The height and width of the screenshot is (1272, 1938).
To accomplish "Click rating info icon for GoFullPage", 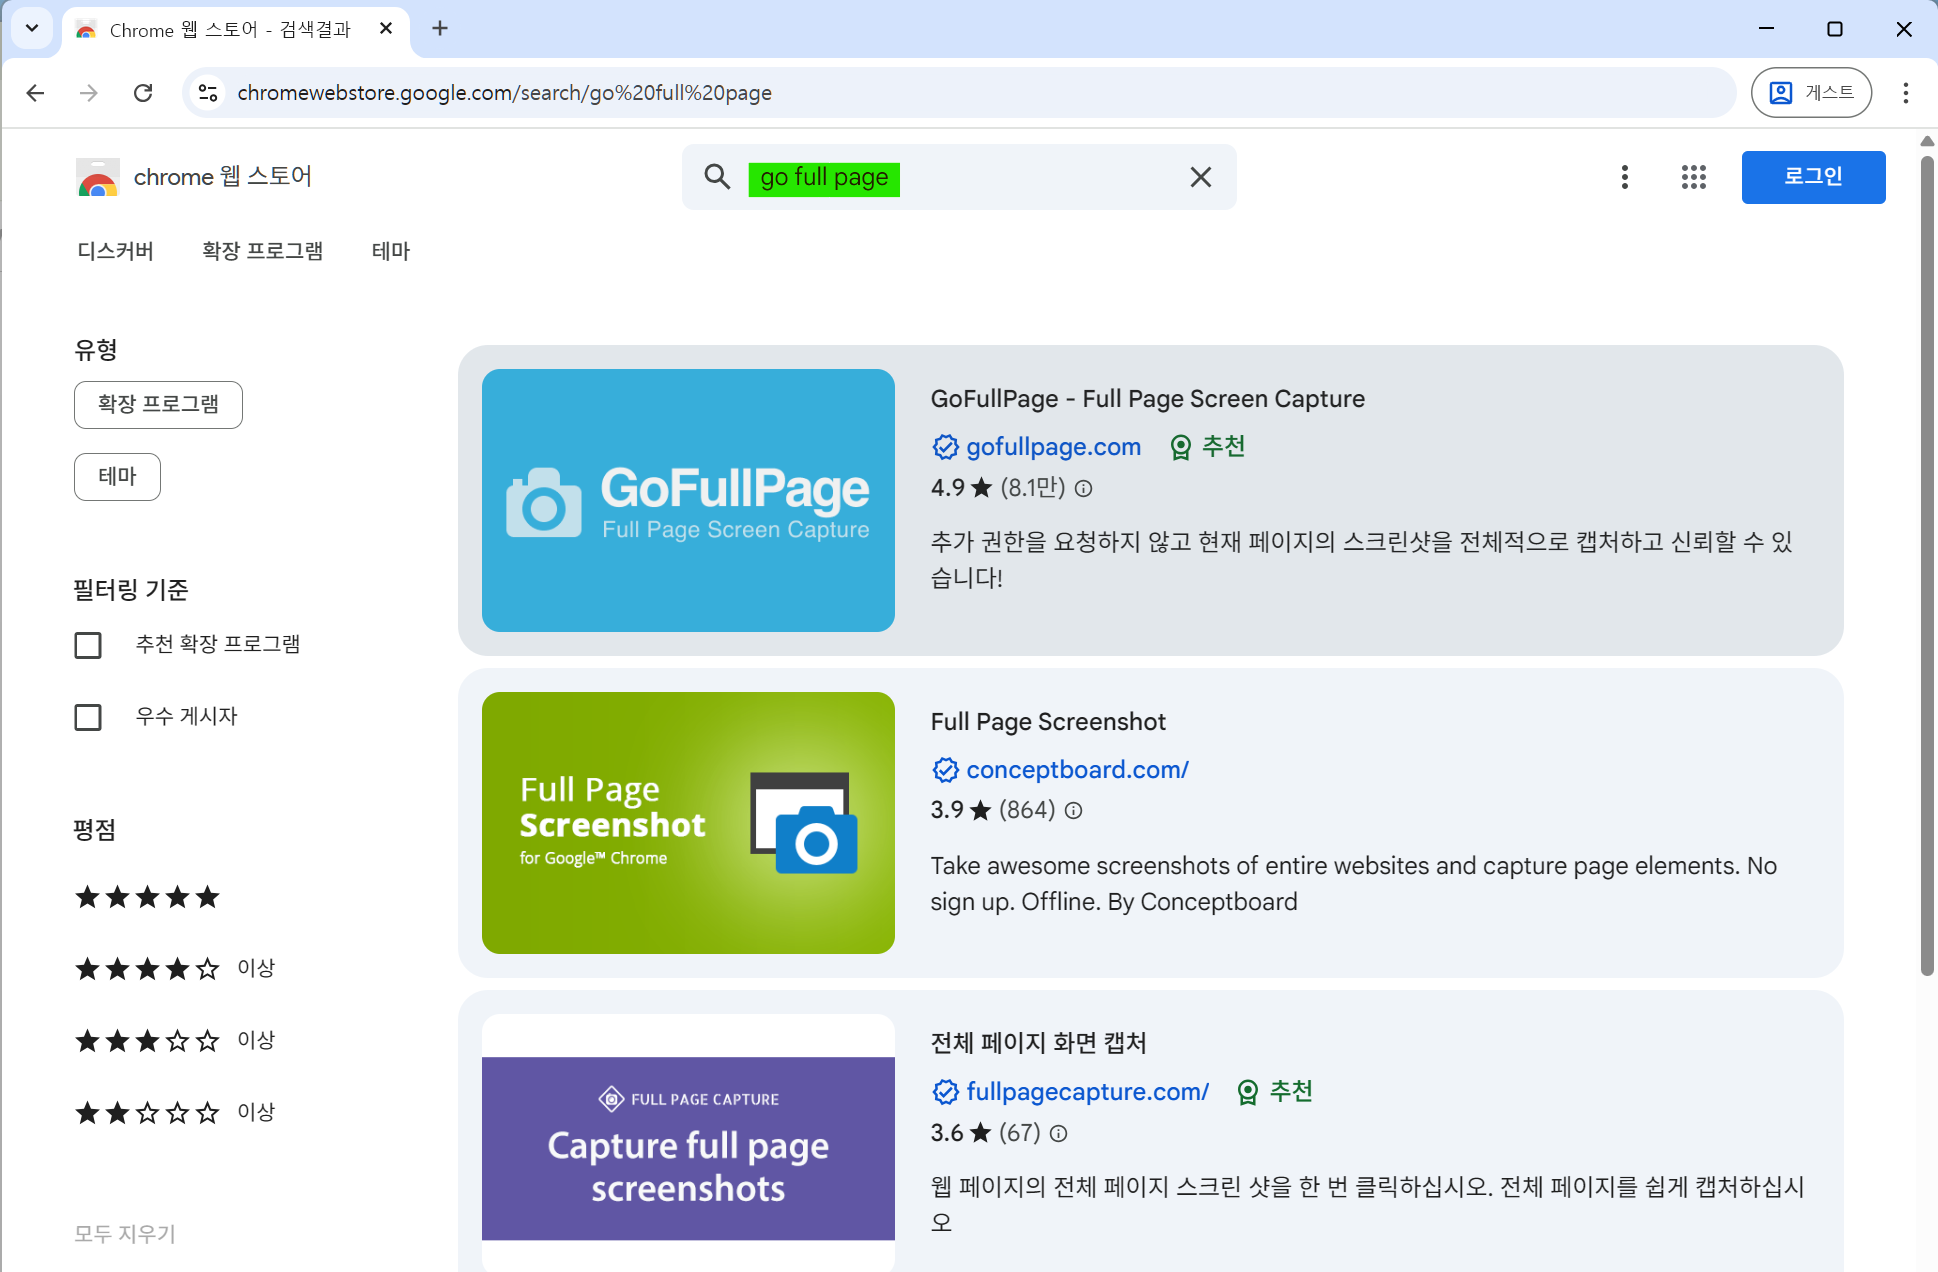I will (x=1083, y=488).
